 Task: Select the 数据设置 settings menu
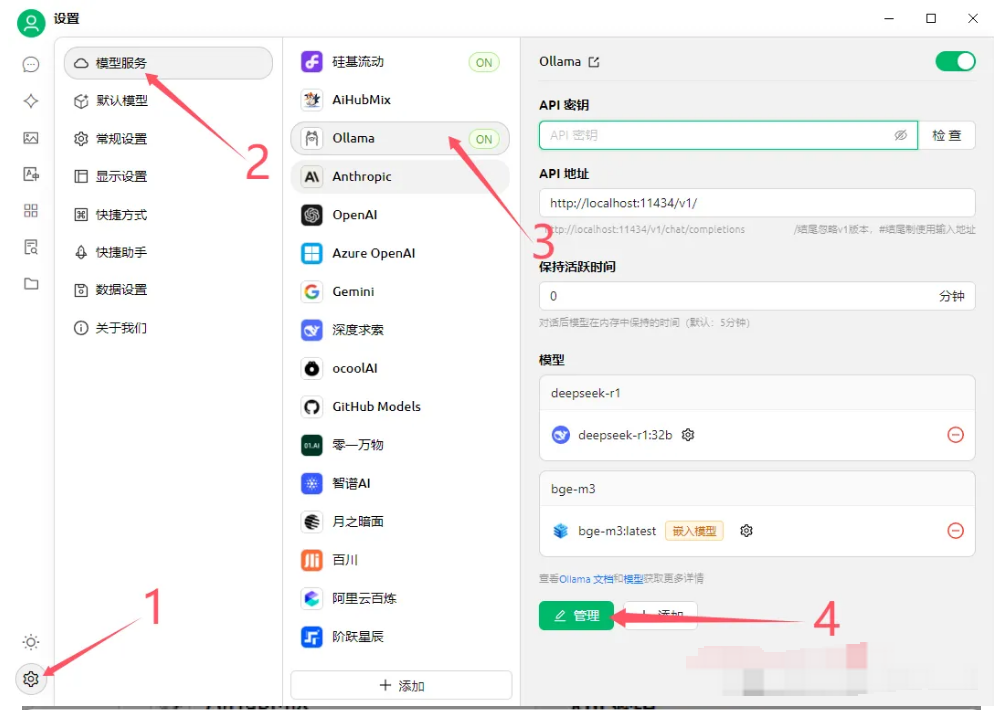click(x=168, y=290)
